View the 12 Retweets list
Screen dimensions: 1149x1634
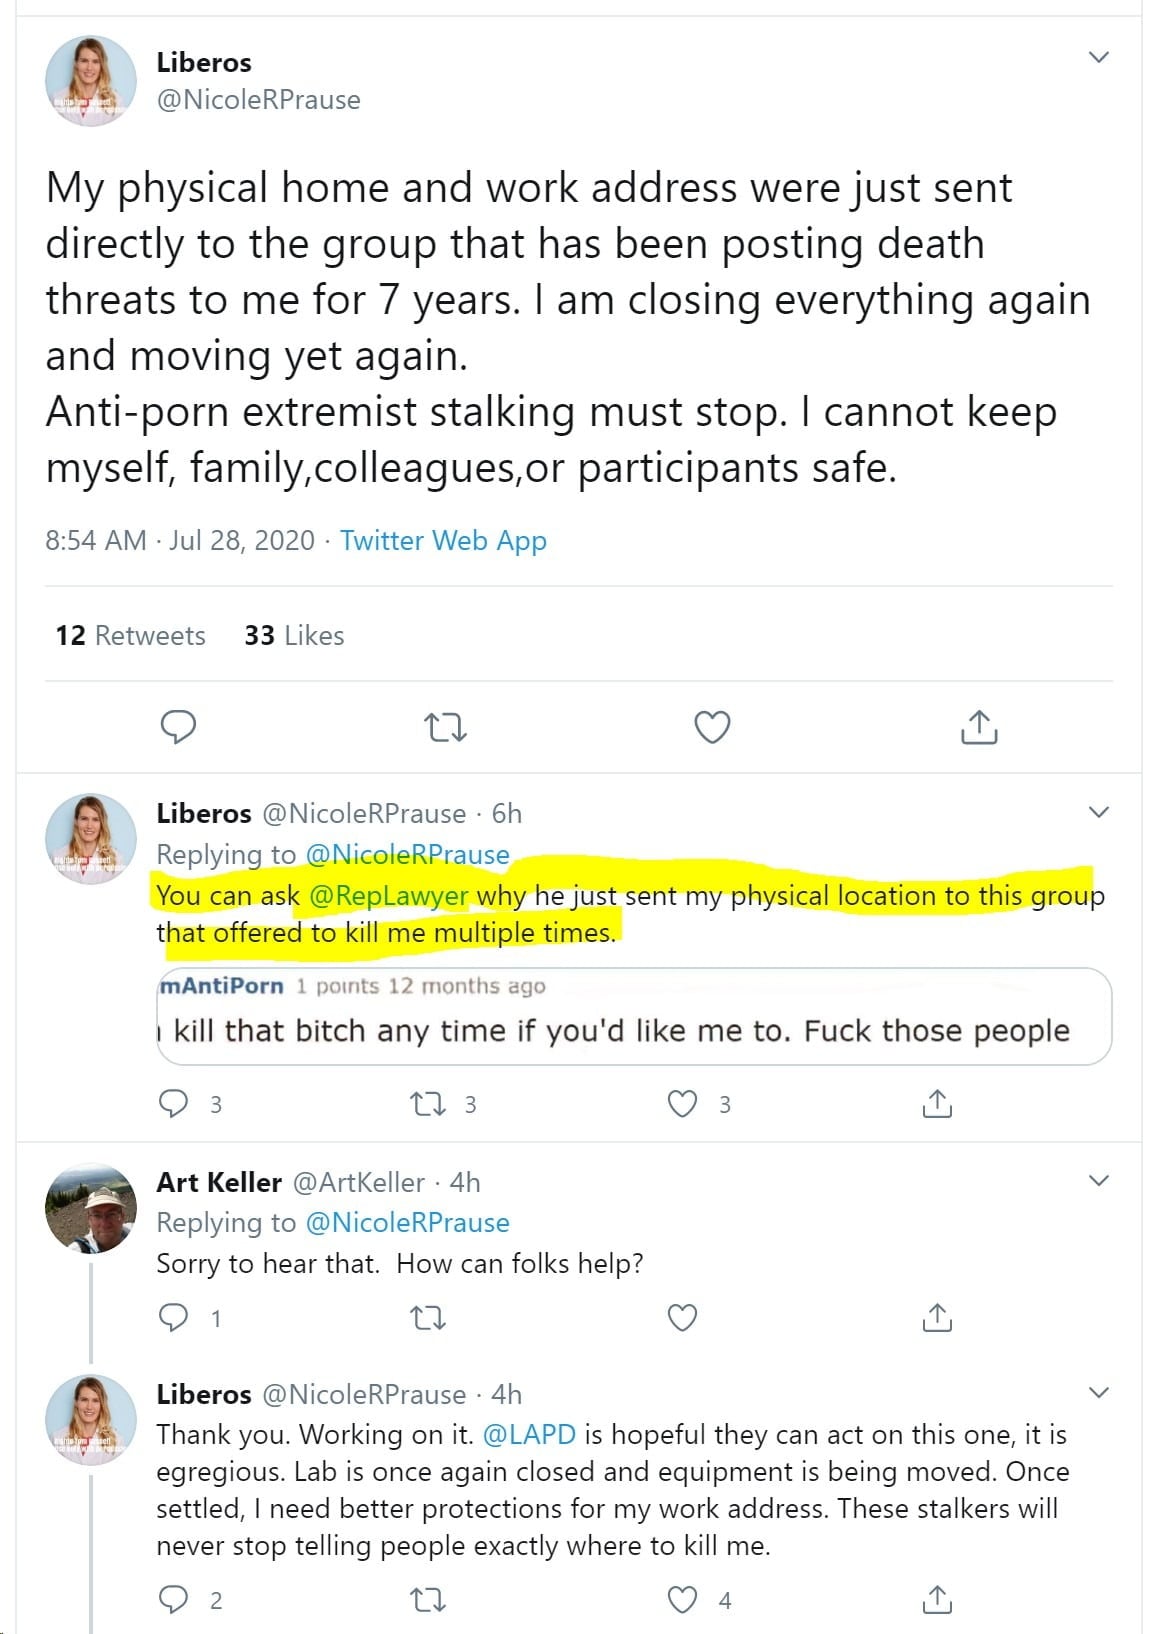[130, 636]
